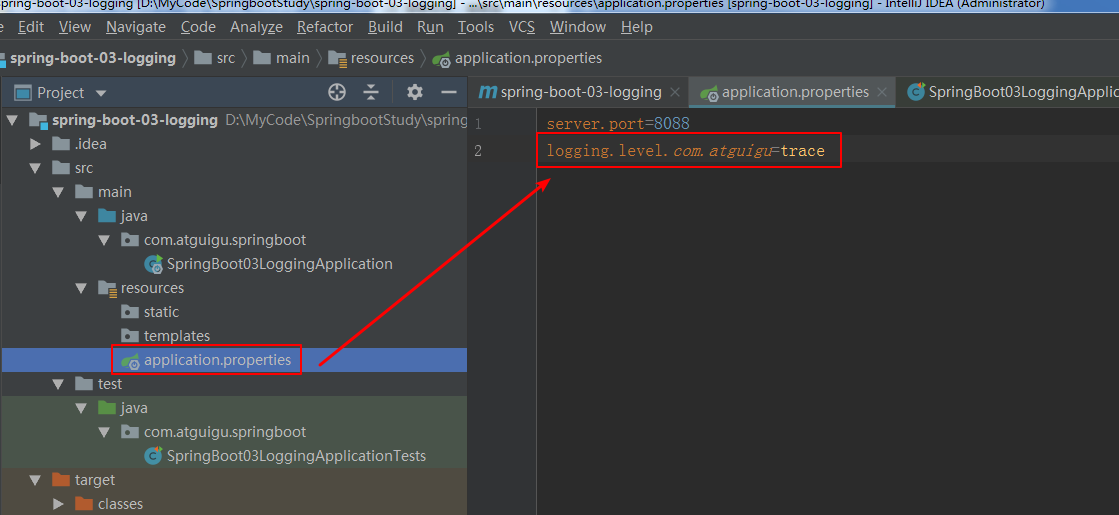Image resolution: width=1119 pixels, height=515 pixels.
Task: Expand the classes folder arrow
Action: [59, 504]
